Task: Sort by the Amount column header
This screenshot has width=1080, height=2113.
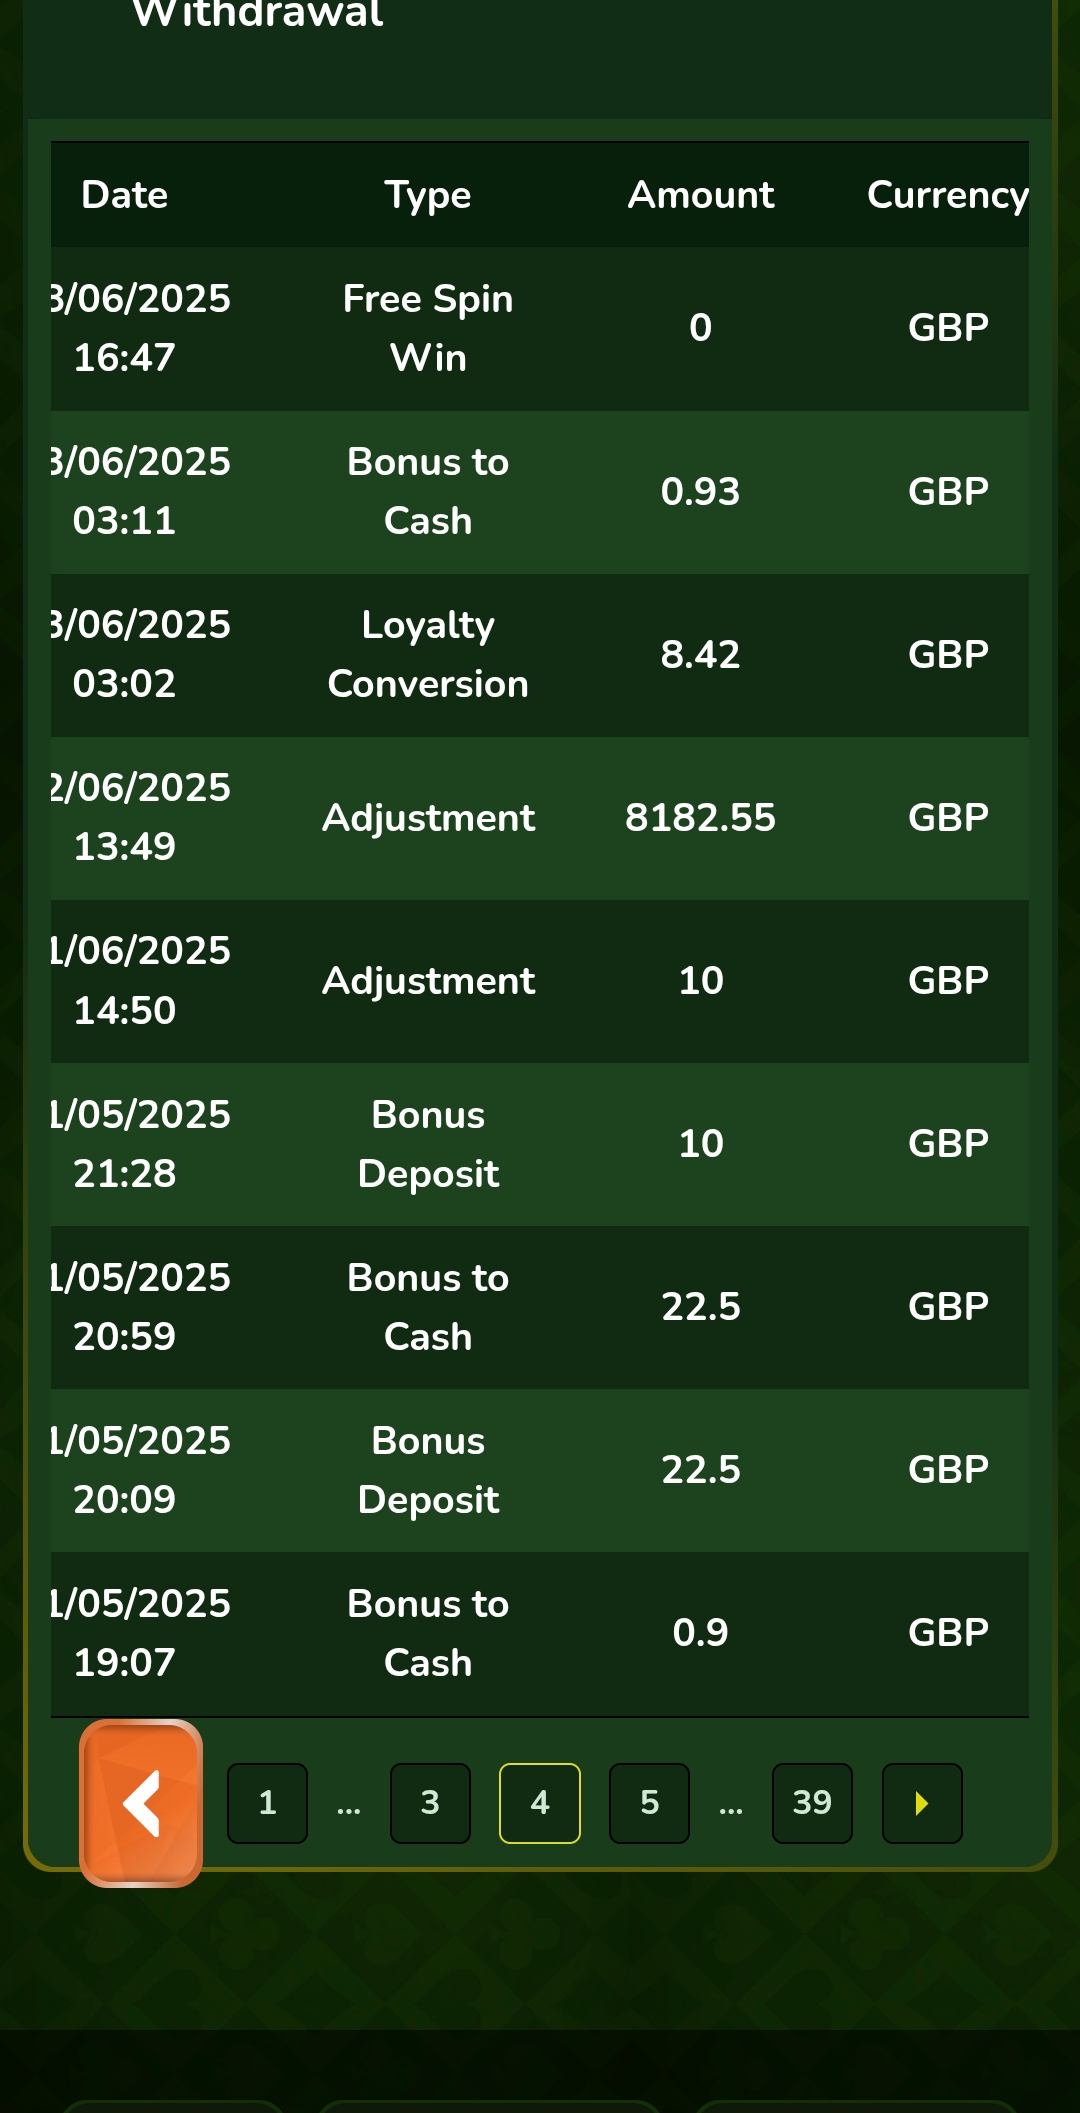Action: point(700,195)
